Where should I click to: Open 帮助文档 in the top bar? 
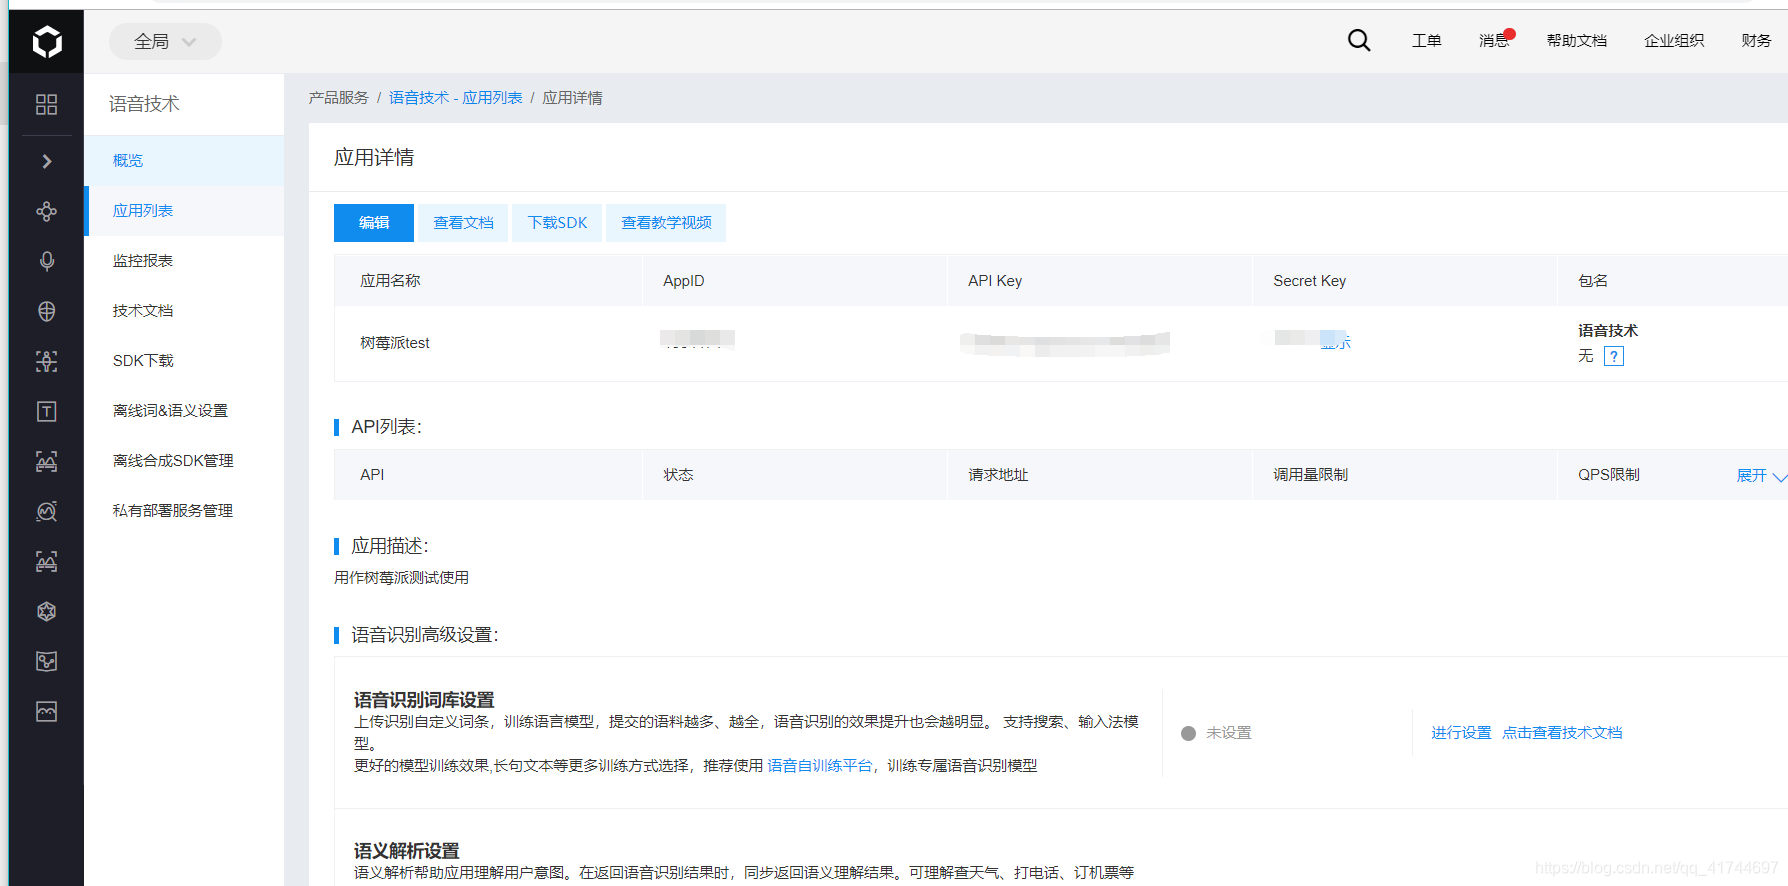(1576, 40)
